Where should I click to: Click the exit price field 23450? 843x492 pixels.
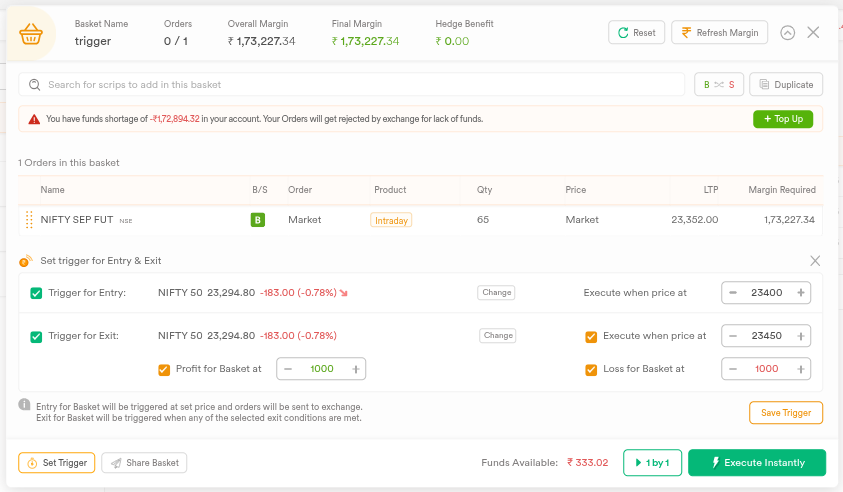[x=767, y=336]
